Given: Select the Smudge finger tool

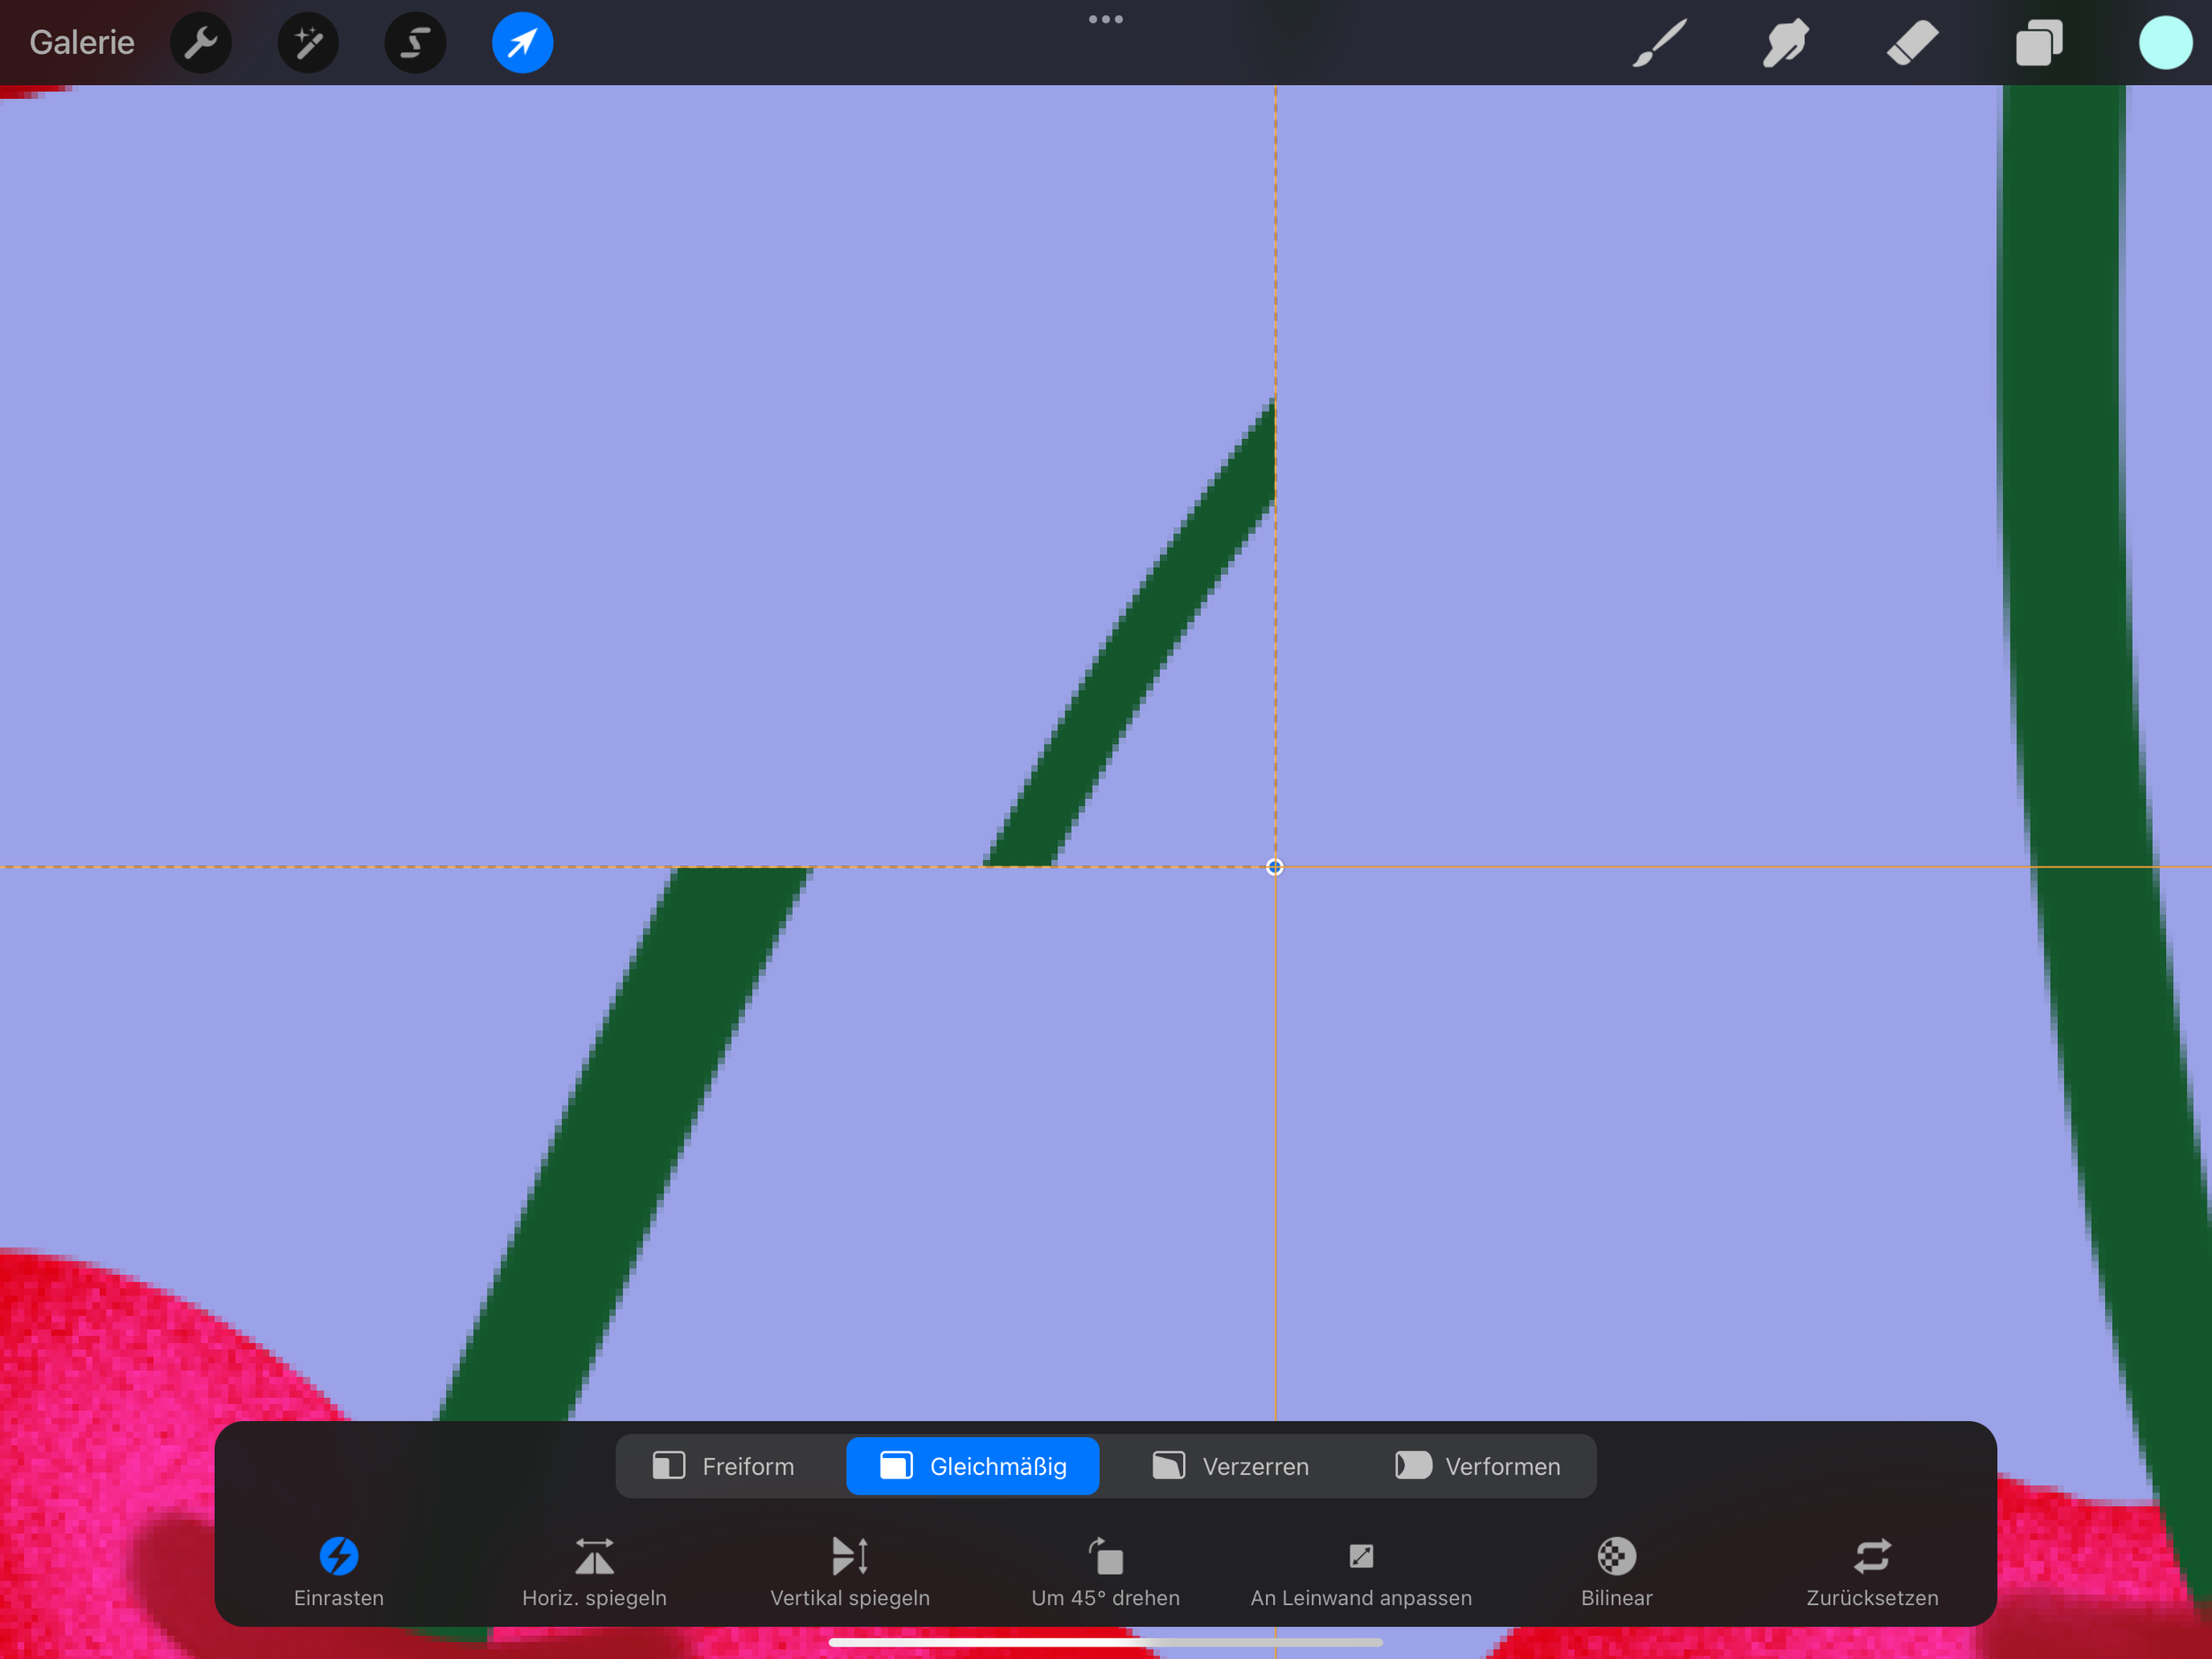Looking at the screenshot, I should click(x=1786, y=43).
